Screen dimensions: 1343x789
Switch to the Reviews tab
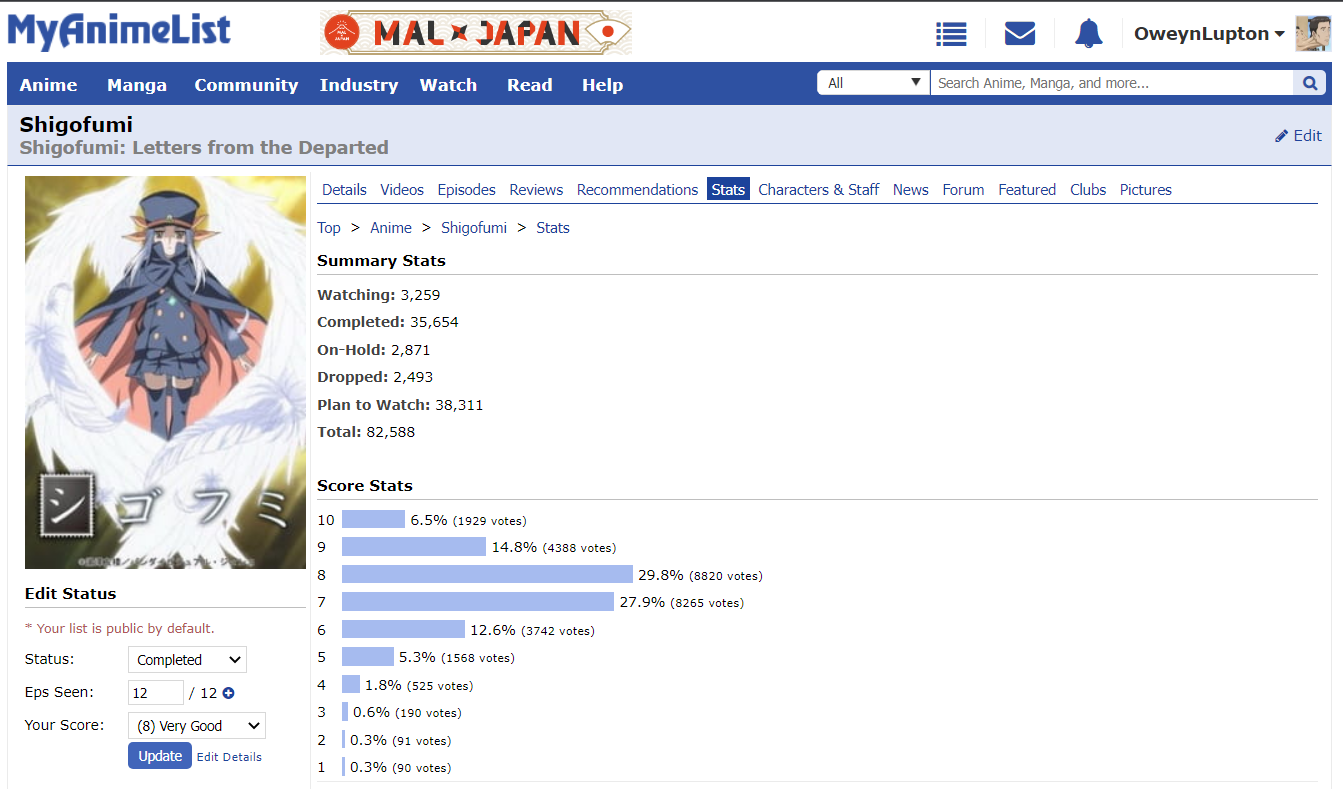click(x=536, y=190)
